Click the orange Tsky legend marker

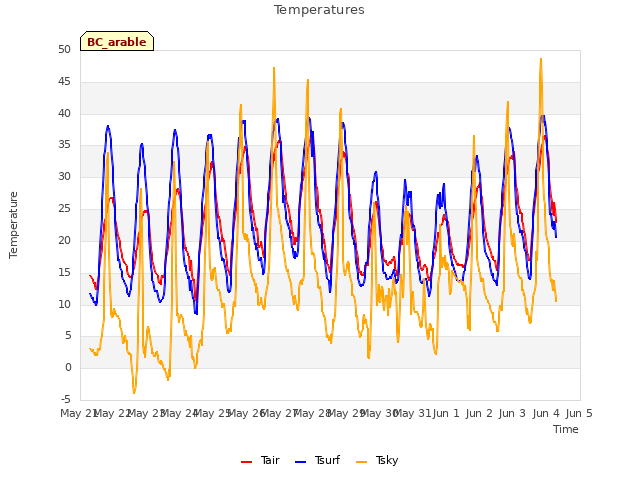coord(361,462)
